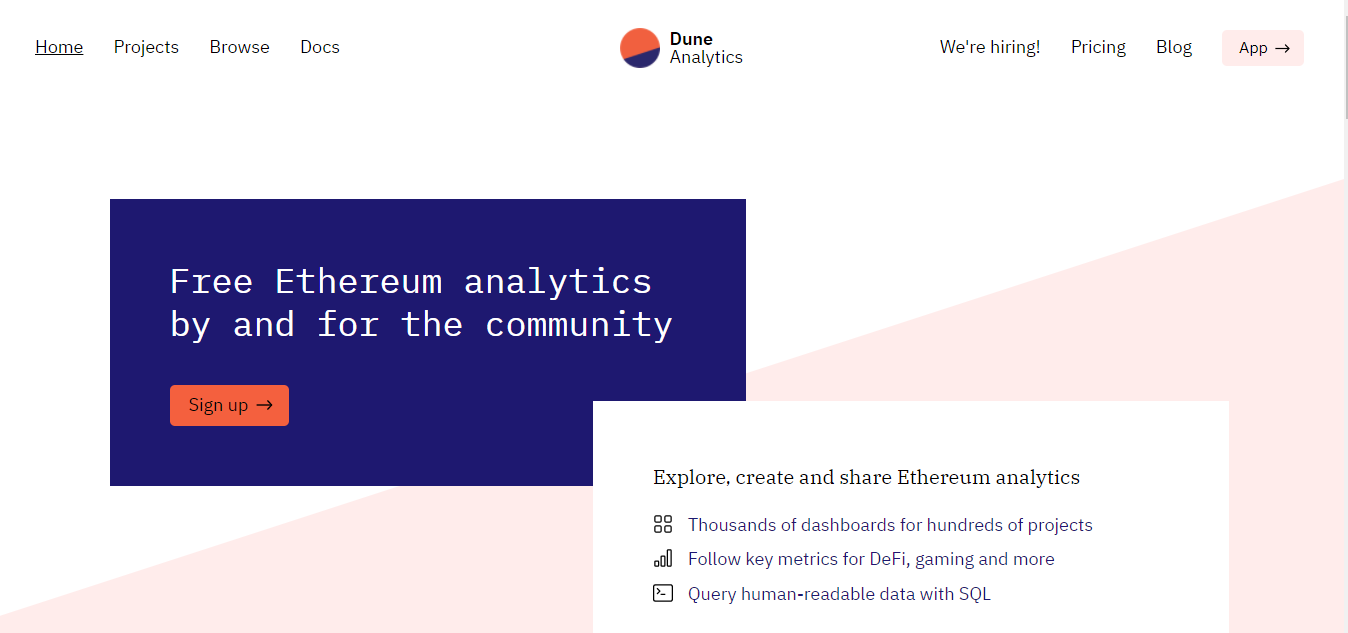Click the arrow in the App button
Screen dimensions: 1348x633
tap(1282, 48)
